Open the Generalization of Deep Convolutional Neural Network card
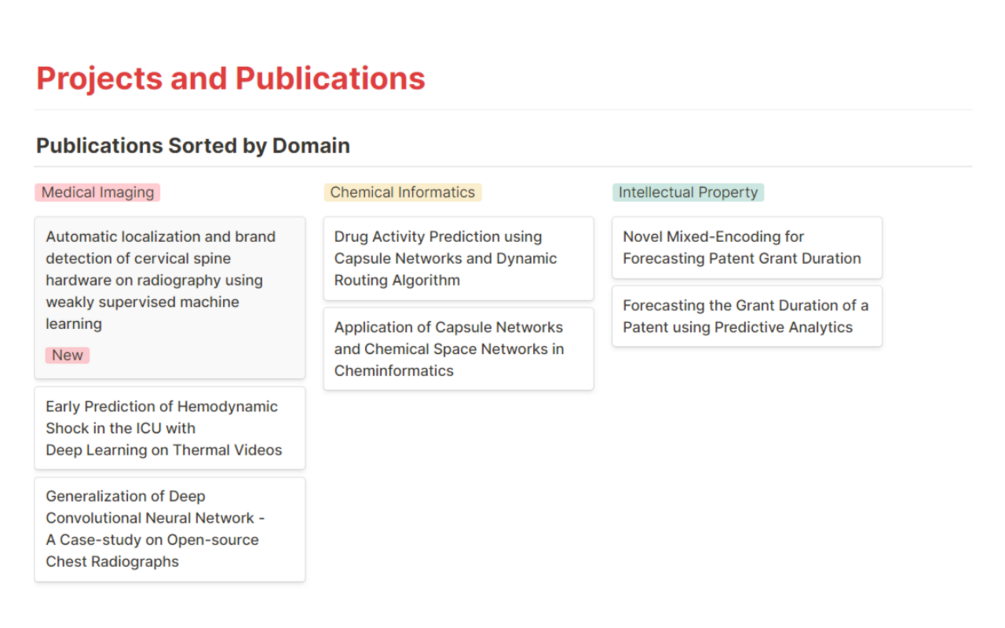This screenshot has height=628, width=1005. pos(170,529)
